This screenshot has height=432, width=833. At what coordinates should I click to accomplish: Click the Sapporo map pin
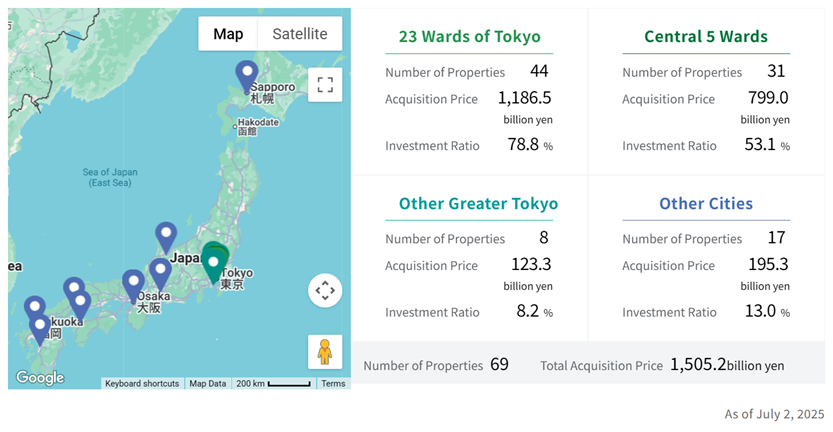tap(247, 77)
